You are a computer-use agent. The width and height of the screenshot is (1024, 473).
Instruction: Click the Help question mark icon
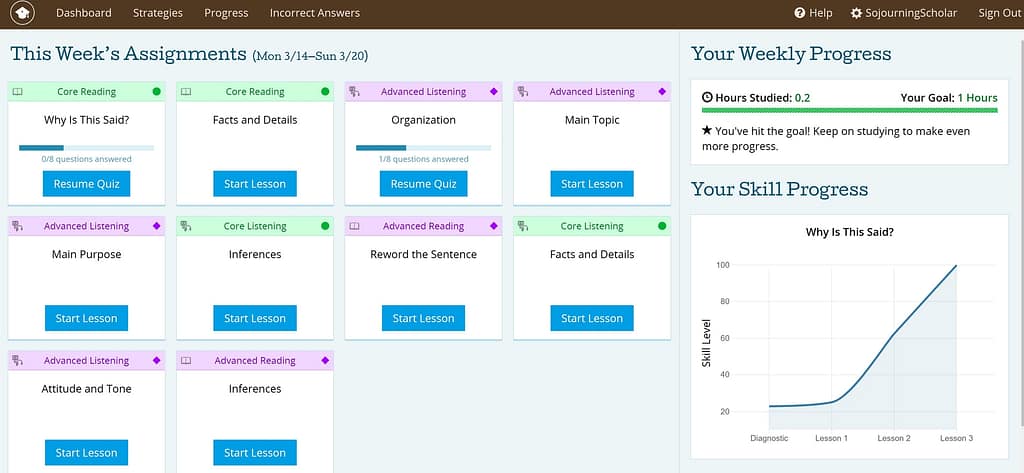click(800, 13)
